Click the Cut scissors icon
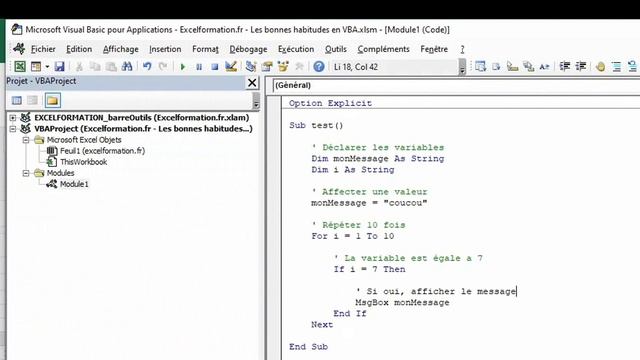Screen dimensions: 640x360 [79, 67]
